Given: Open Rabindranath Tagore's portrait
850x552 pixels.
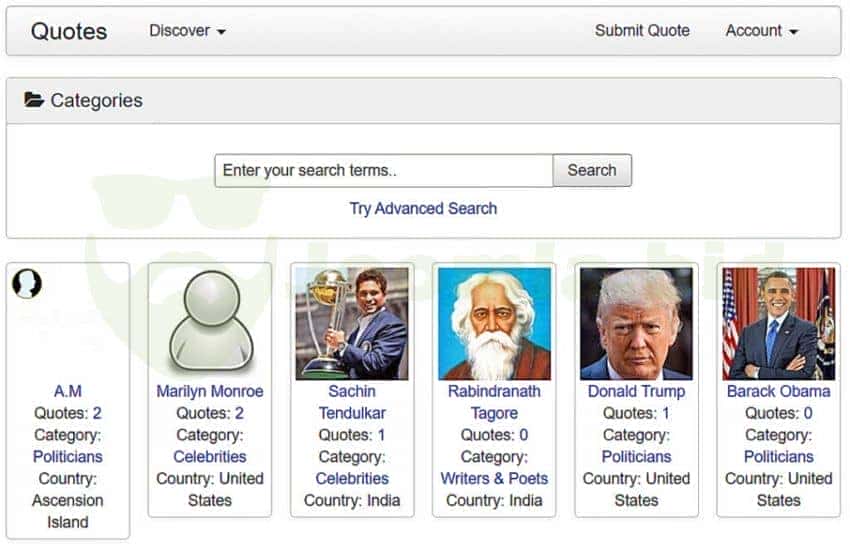Looking at the screenshot, I should [494, 323].
